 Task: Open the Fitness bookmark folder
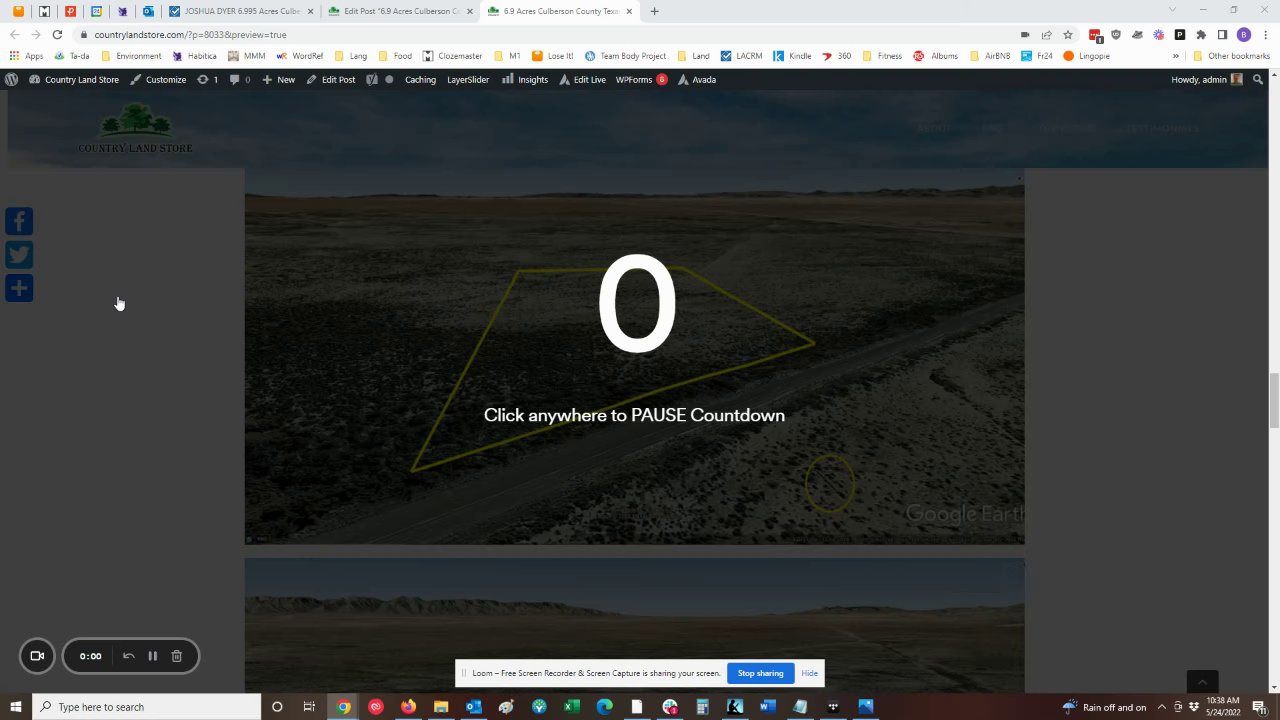pyautogui.click(x=881, y=56)
